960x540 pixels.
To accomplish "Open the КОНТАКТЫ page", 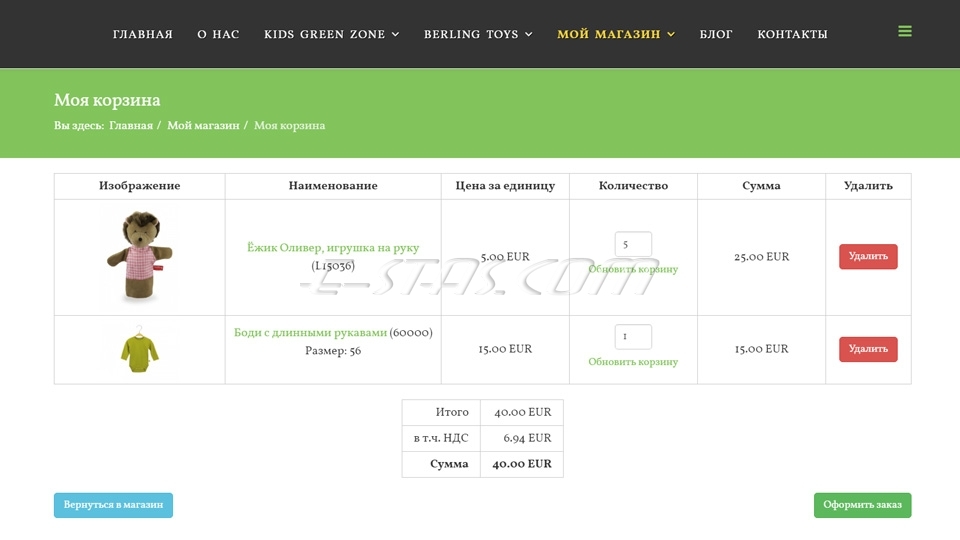I will pos(792,34).
